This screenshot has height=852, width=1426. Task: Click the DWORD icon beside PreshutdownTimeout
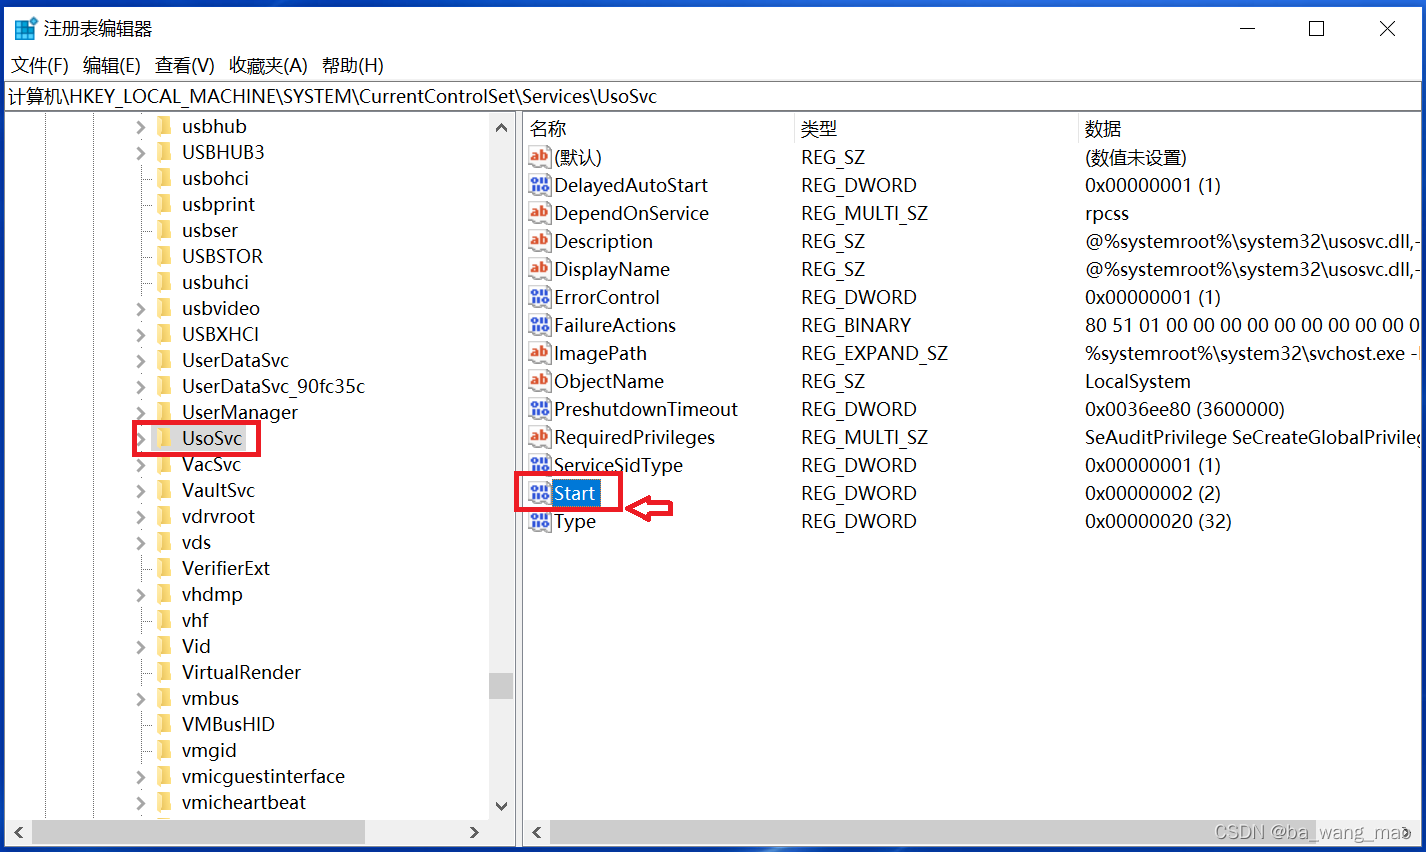[x=540, y=408]
